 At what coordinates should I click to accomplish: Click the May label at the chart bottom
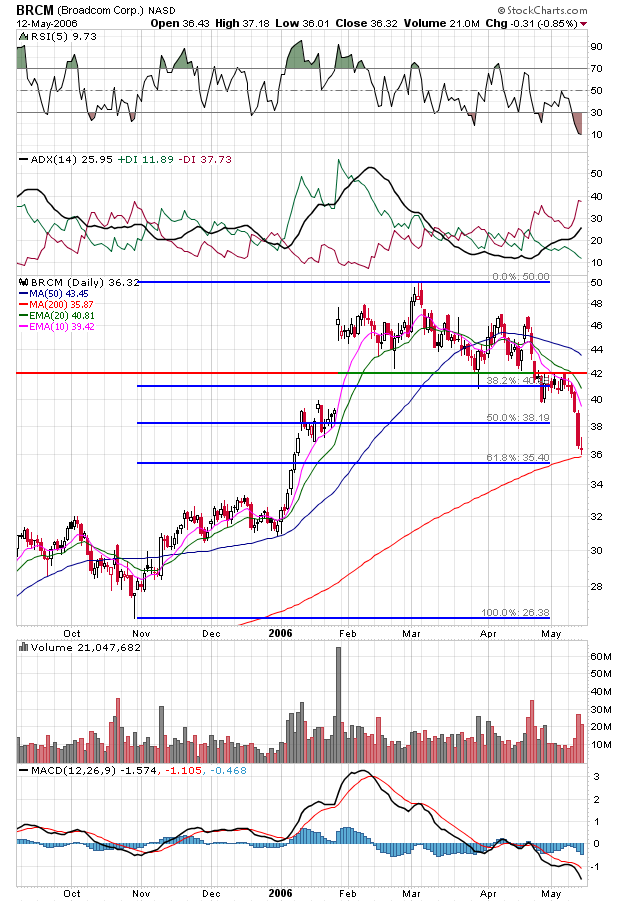click(551, 893)
